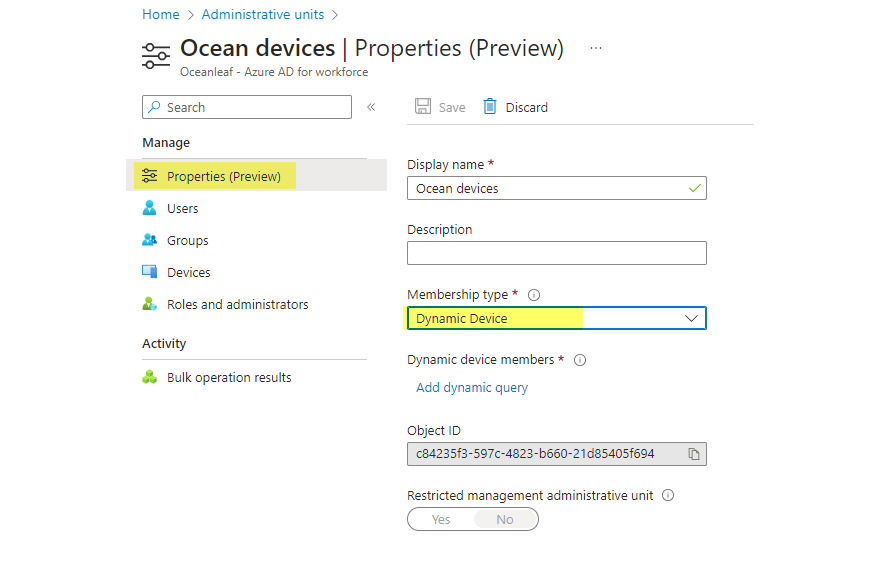Screen dimensions: 882x583
Task: Open the Membership type dropdown
Action: click(557, 319)
